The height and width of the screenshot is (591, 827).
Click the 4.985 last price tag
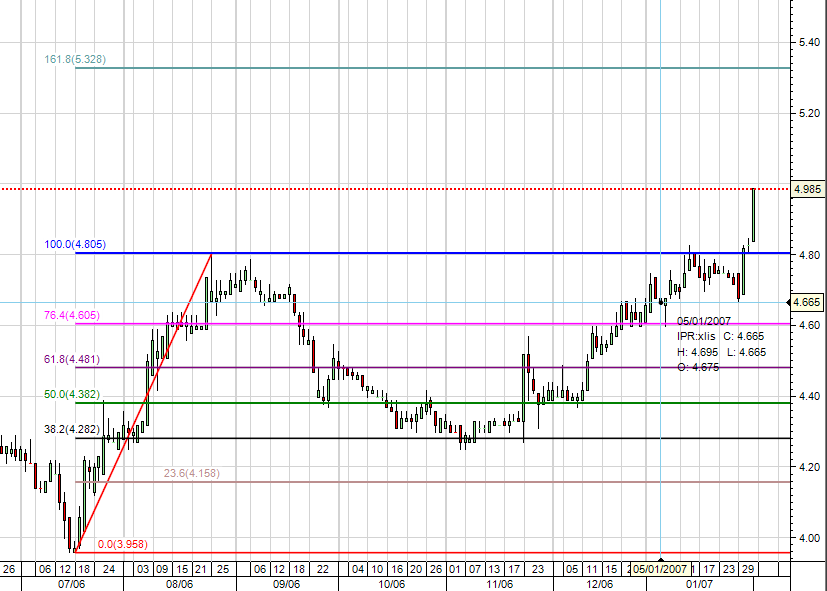click(807, 189)
